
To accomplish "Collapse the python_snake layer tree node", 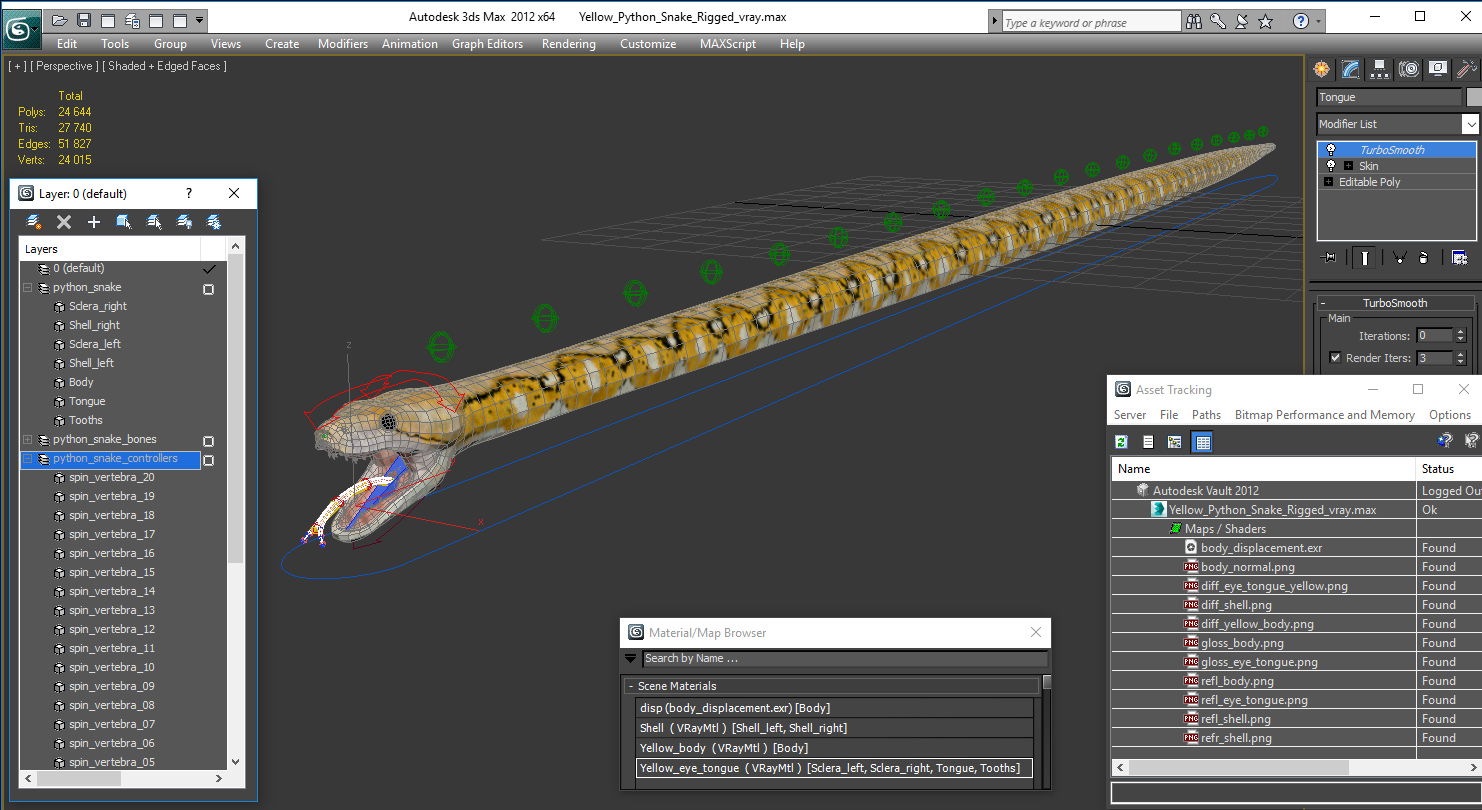I will [x=28, y=288].
